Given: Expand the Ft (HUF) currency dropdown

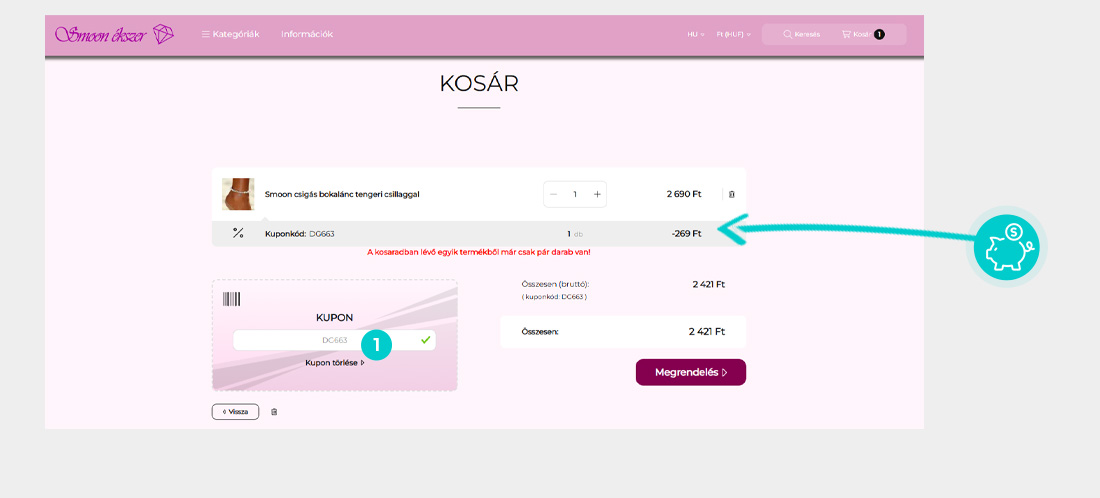Looking at the screenshot, I should tap(733, 34).
